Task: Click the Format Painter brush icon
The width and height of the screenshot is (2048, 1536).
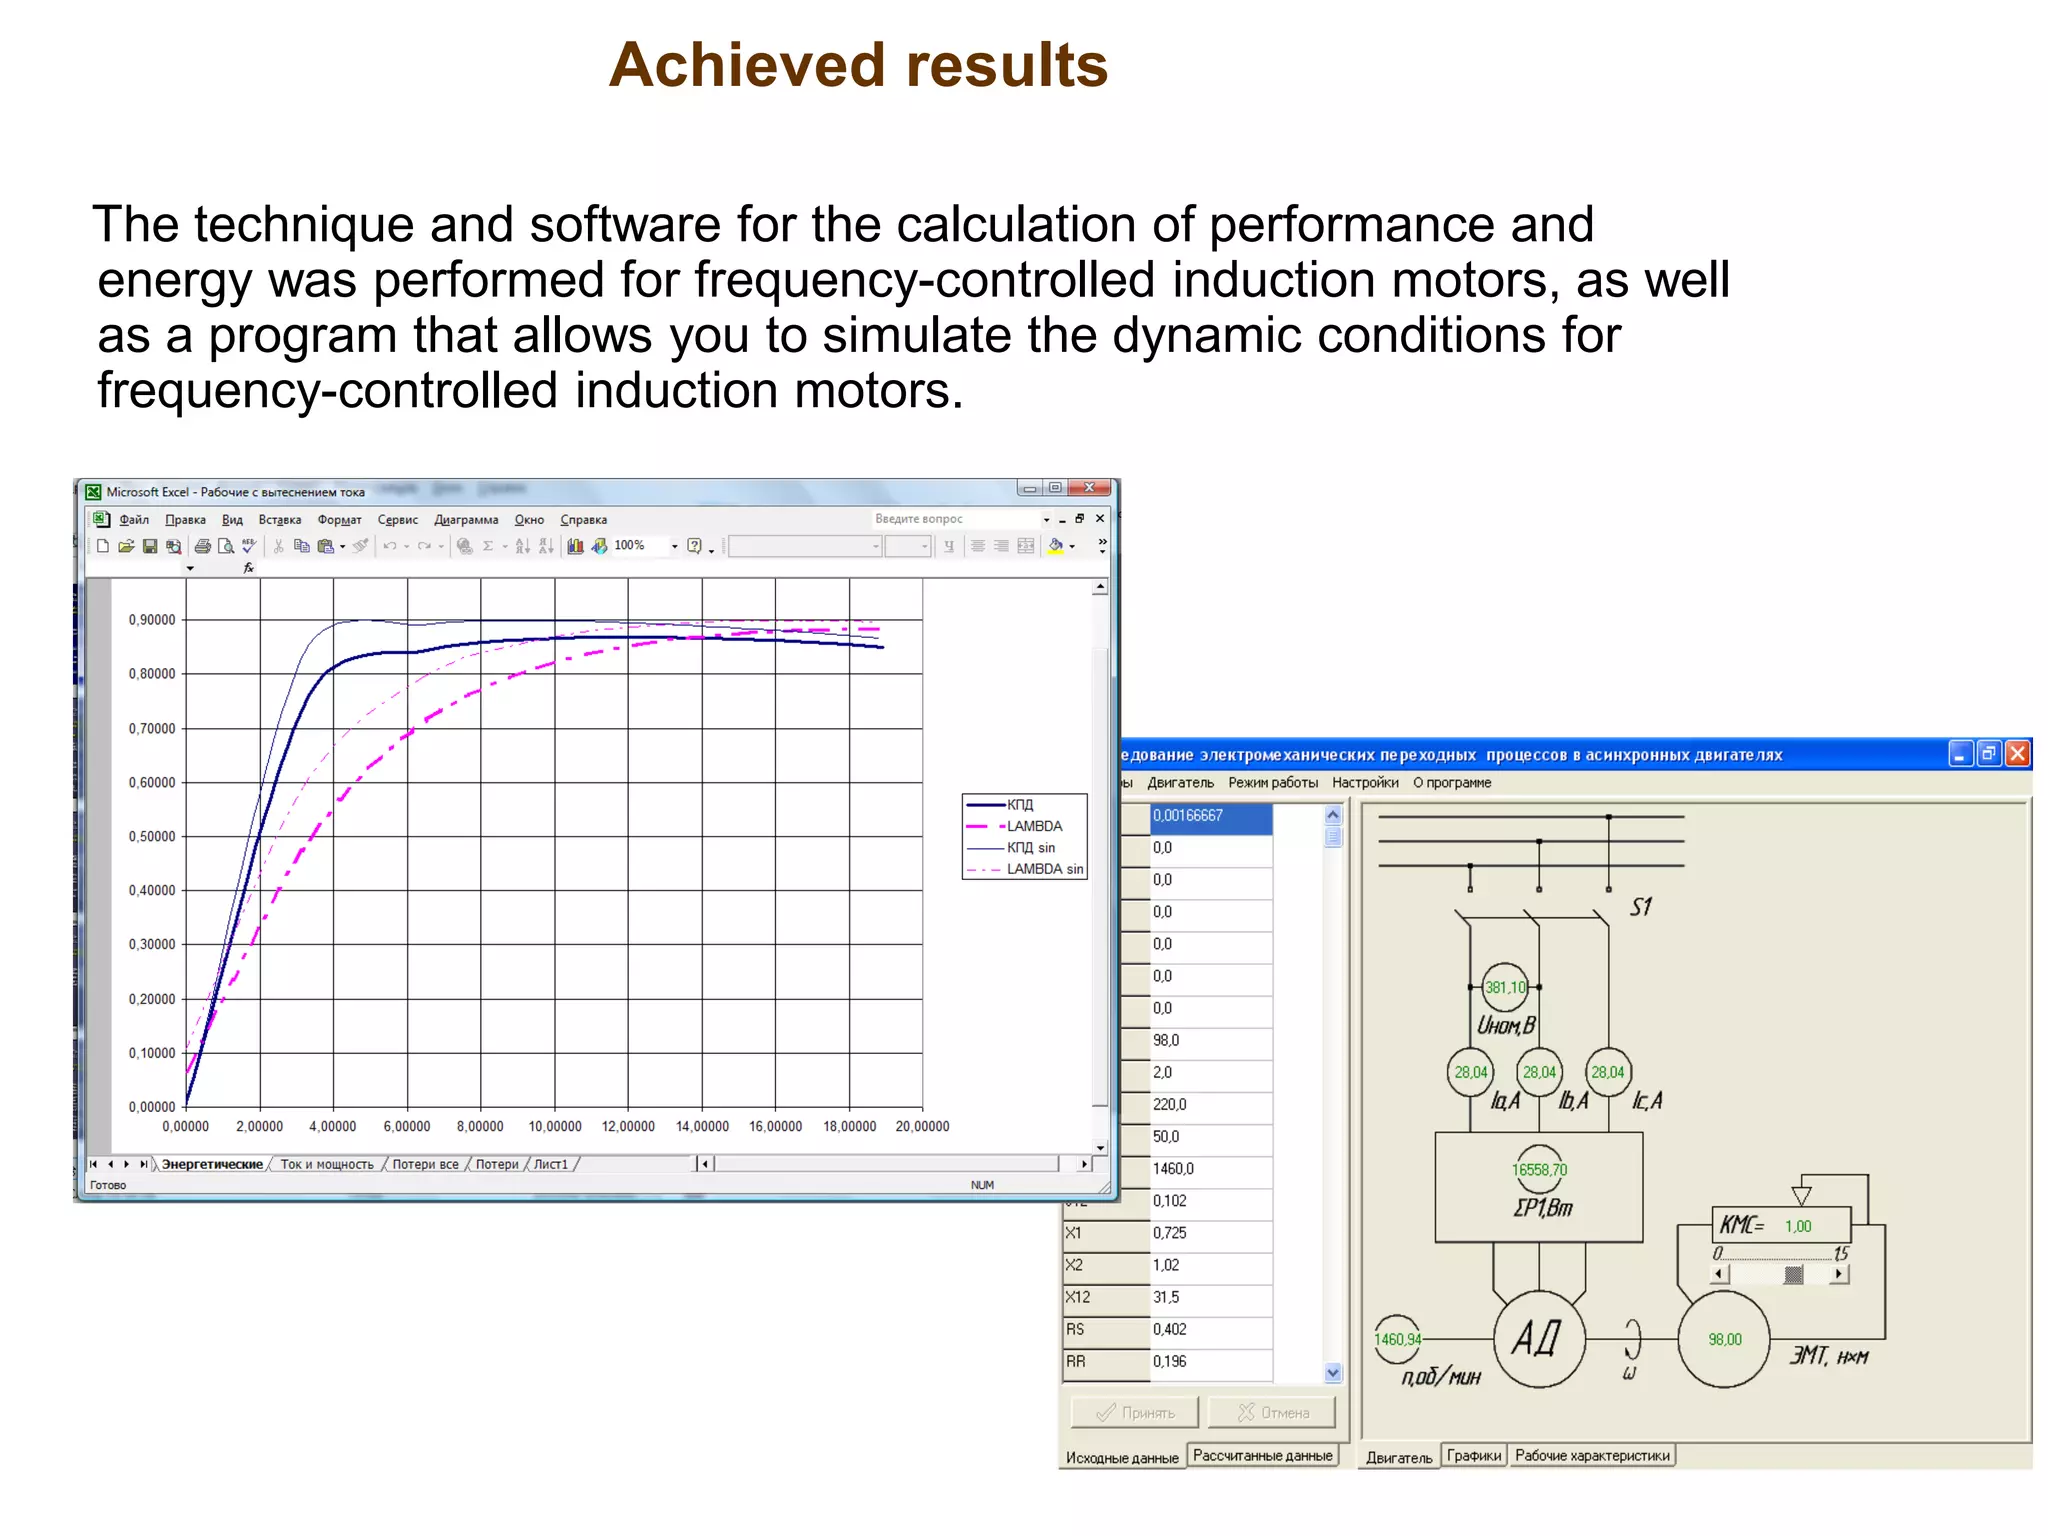Action: (x=360, y=546)
